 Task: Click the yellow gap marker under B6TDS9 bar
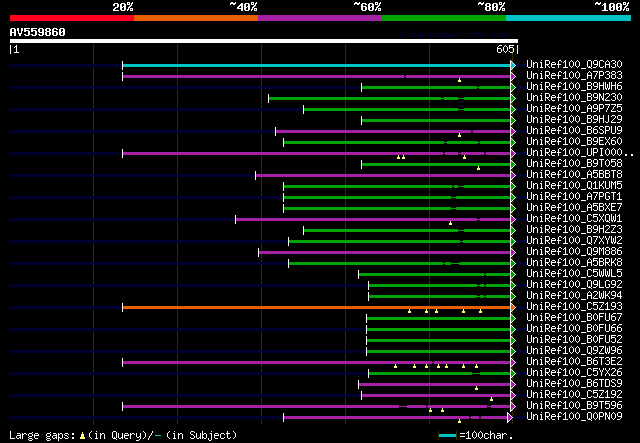477,388
